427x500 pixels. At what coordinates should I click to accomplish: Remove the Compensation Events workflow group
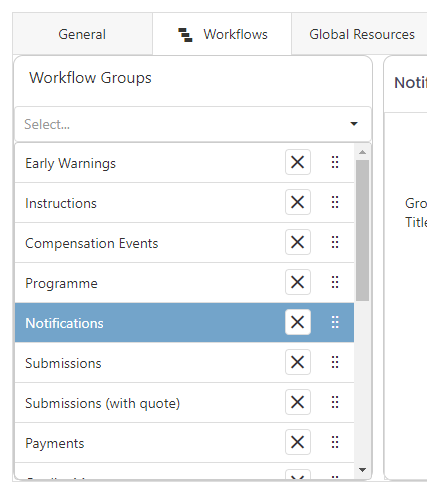[298, 242]
